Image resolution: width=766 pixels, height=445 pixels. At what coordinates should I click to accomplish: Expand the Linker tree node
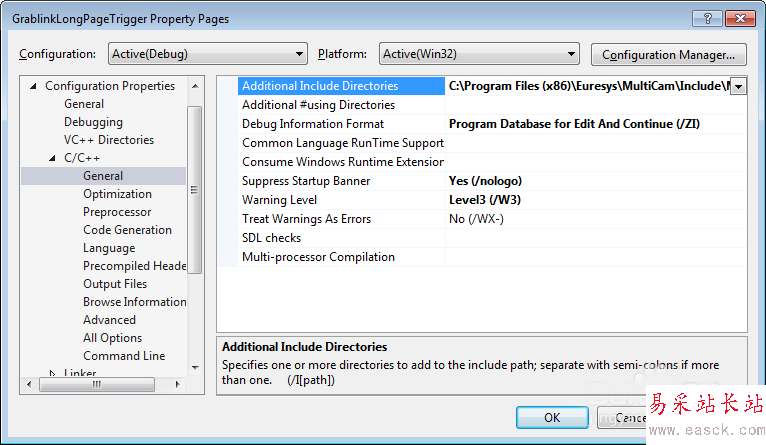pyautogui.click(x=54, y=374)
